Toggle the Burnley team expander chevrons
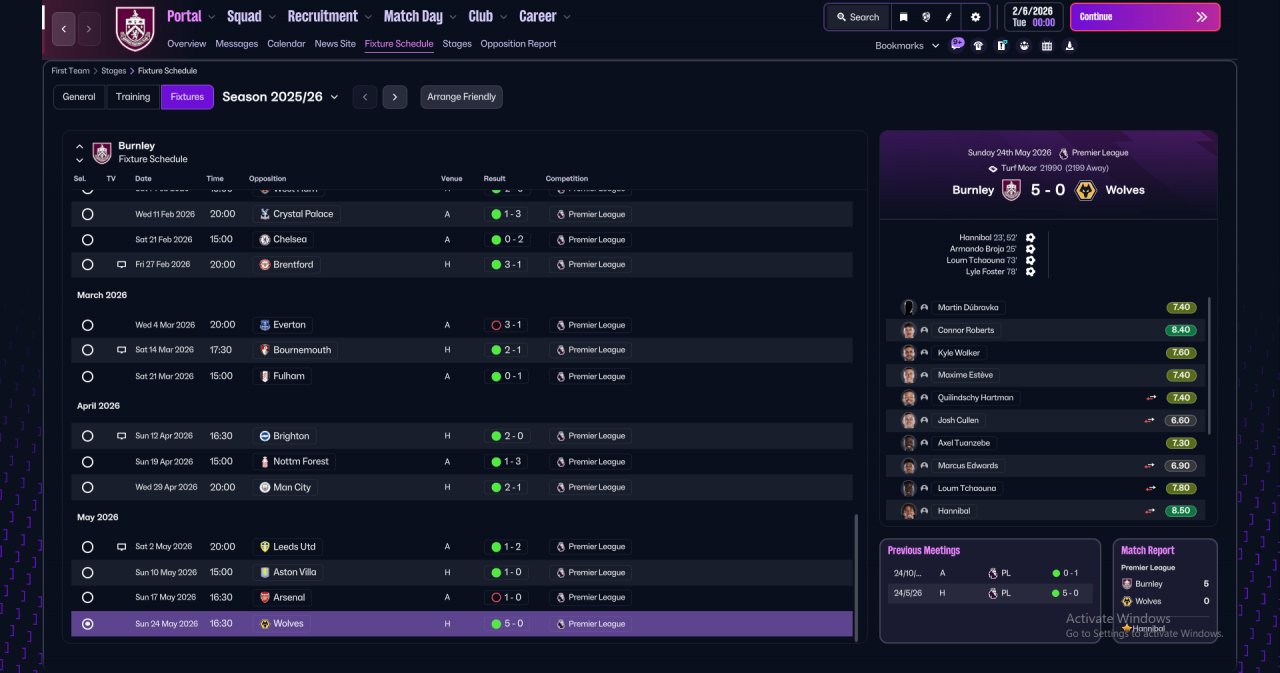 [x=80, y=153]
